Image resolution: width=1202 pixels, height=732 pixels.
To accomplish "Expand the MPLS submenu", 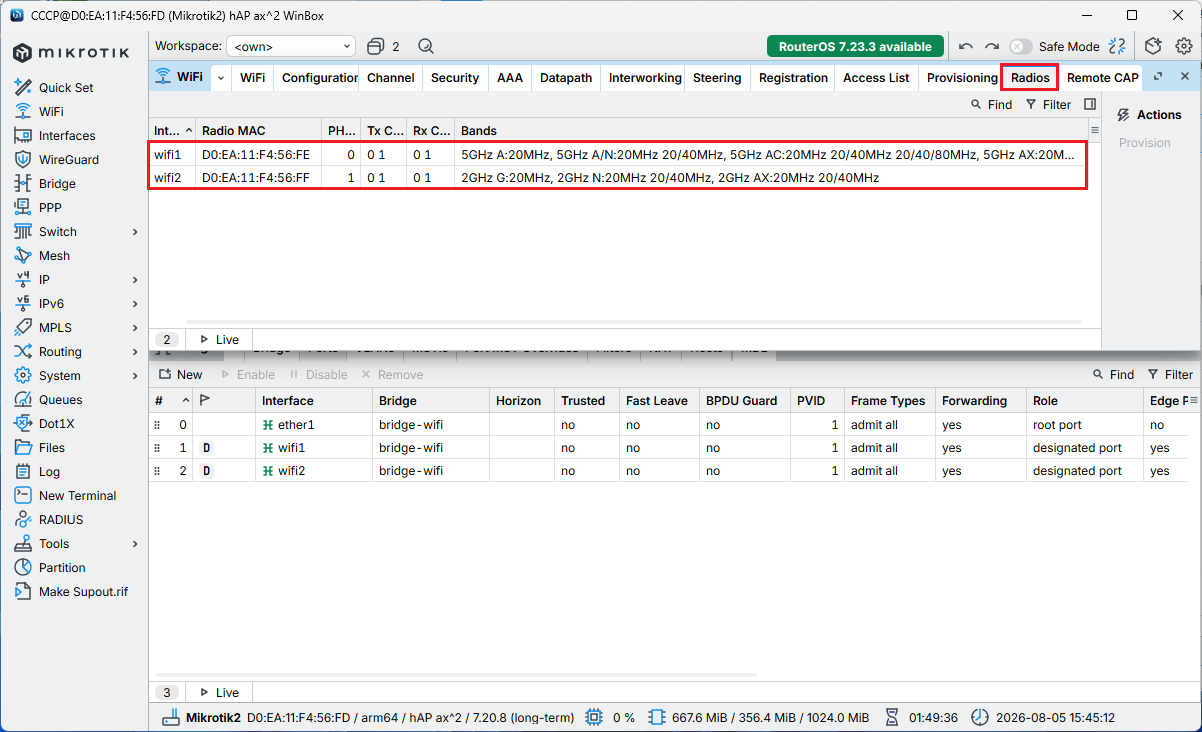I will pos(135,327).
